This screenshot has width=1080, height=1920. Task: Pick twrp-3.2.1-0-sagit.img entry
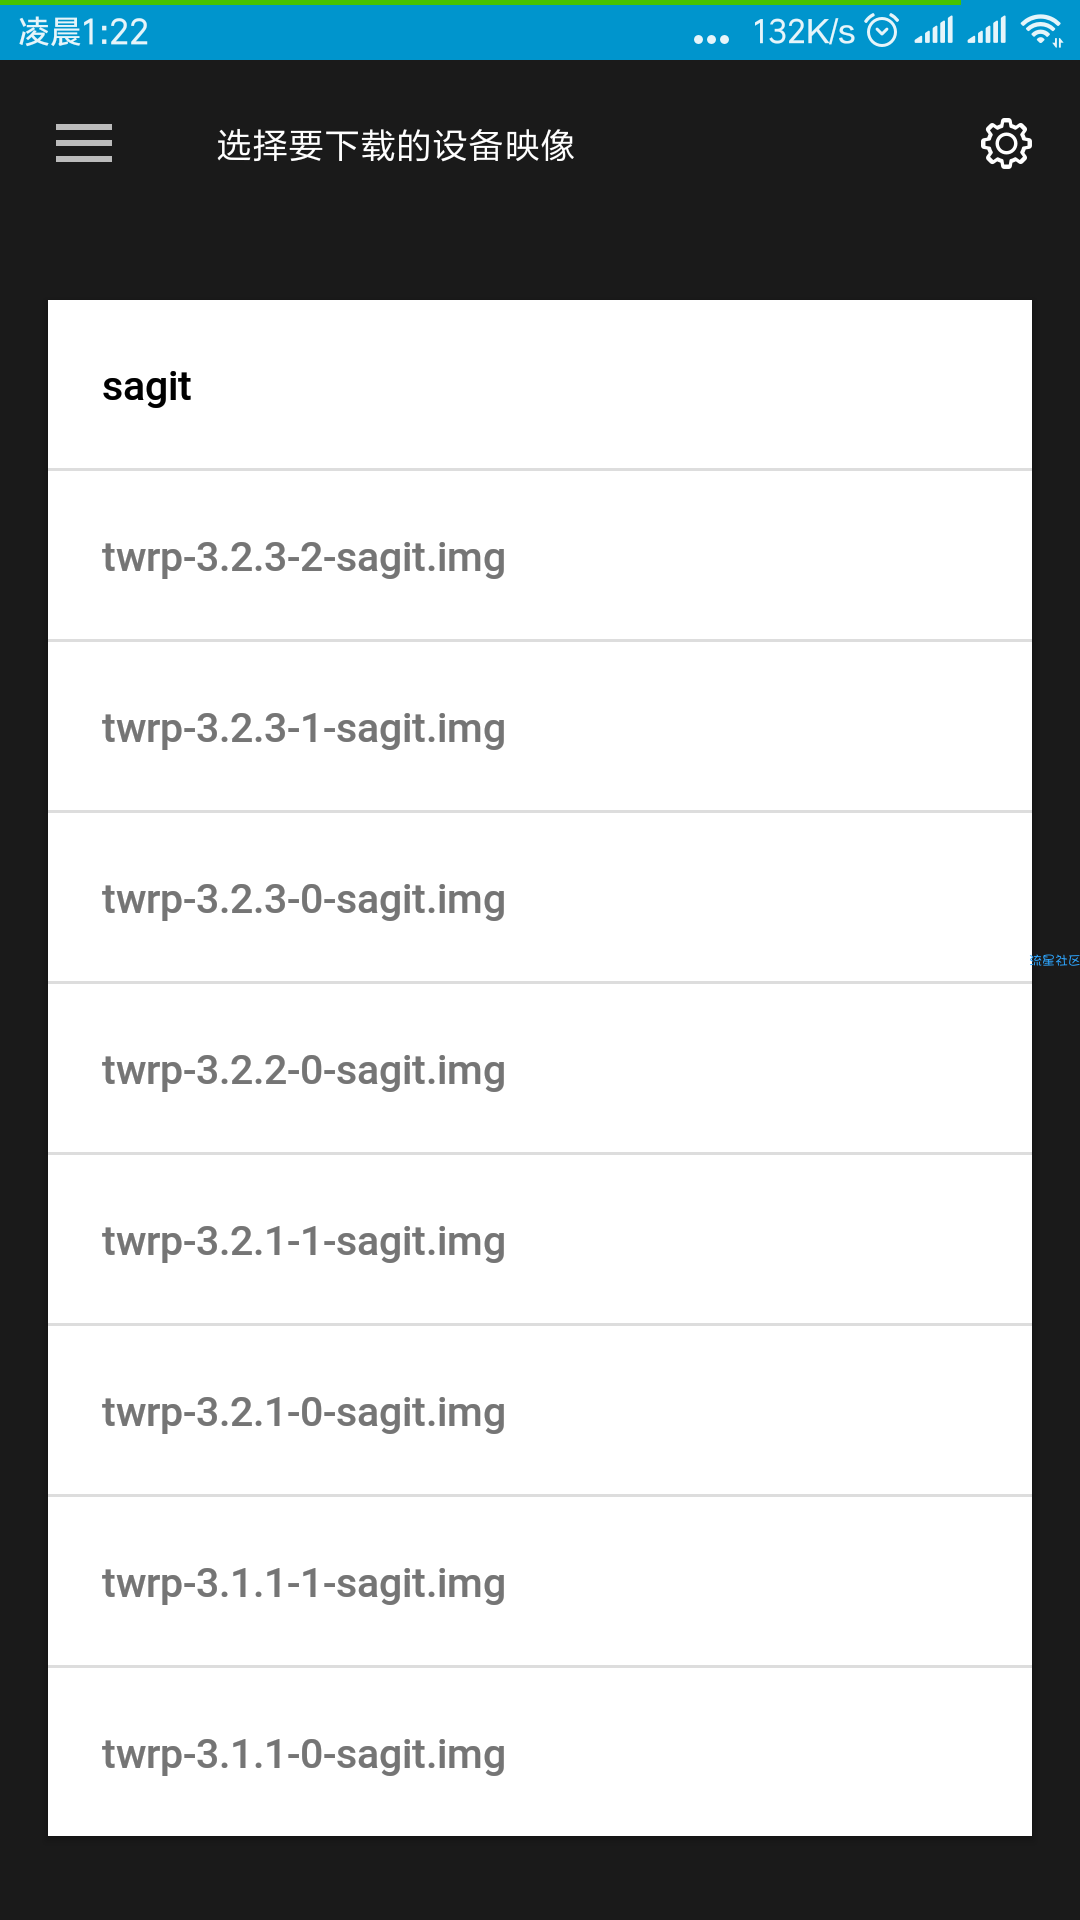point(540,1411)
